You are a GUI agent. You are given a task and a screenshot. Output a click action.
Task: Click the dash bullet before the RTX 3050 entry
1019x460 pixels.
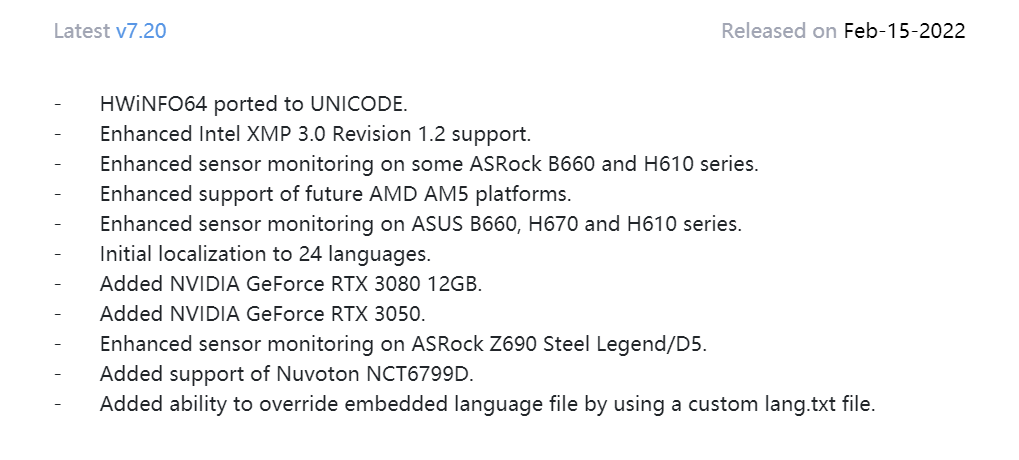tap(59, 314)
